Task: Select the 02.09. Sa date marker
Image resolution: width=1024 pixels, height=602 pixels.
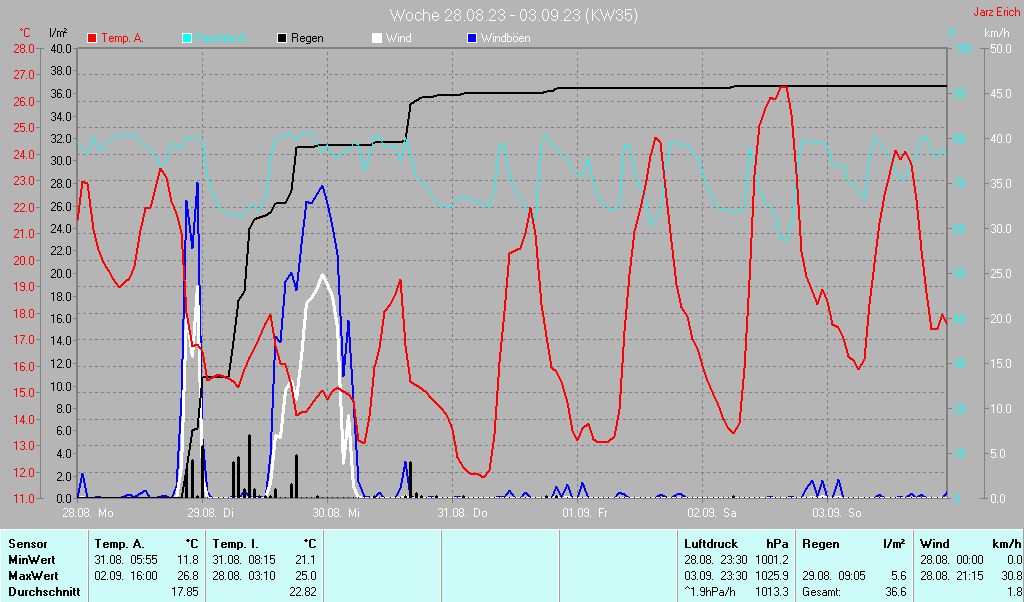Action: click(711, 513)
